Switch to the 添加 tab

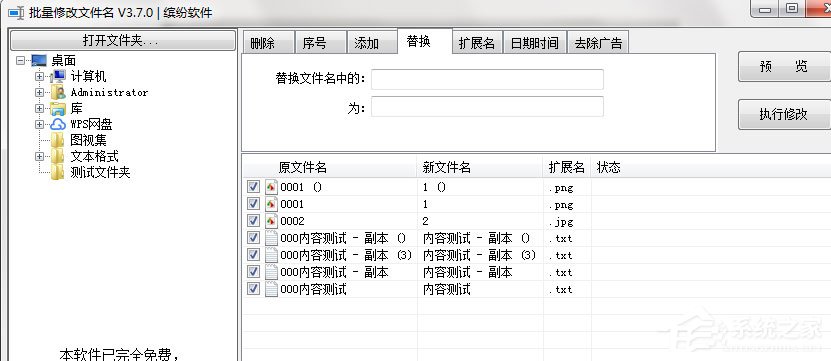click(372, 42)
